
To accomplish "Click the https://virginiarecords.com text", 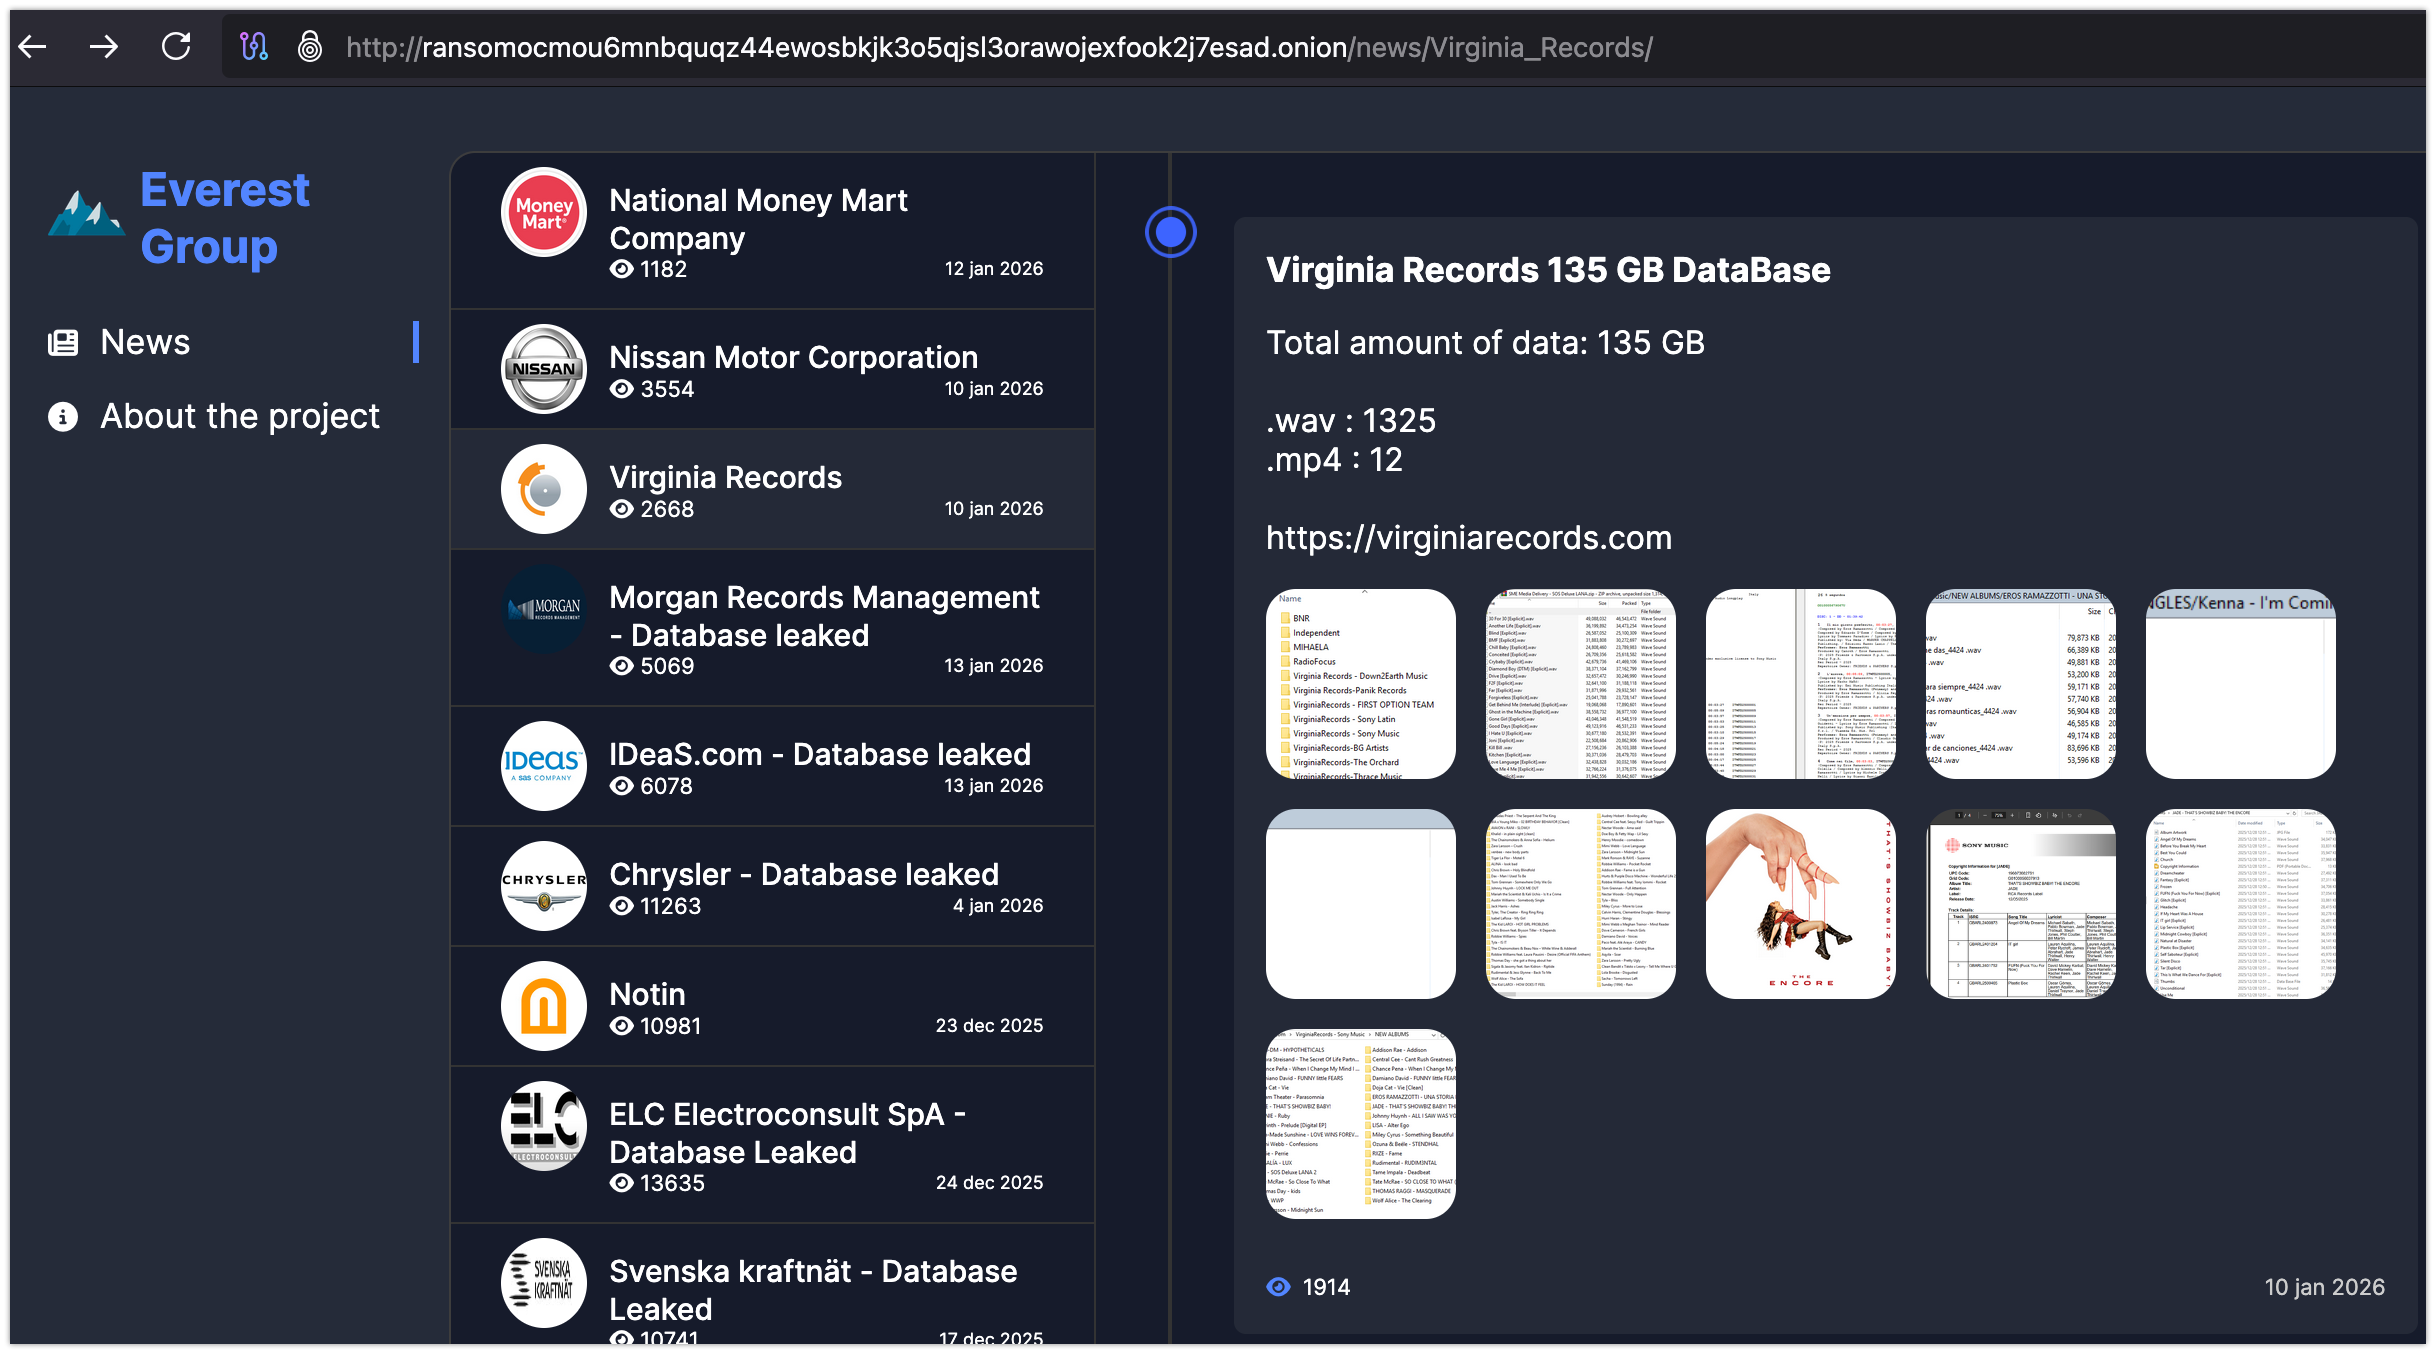I will (x=1469, y=538).
